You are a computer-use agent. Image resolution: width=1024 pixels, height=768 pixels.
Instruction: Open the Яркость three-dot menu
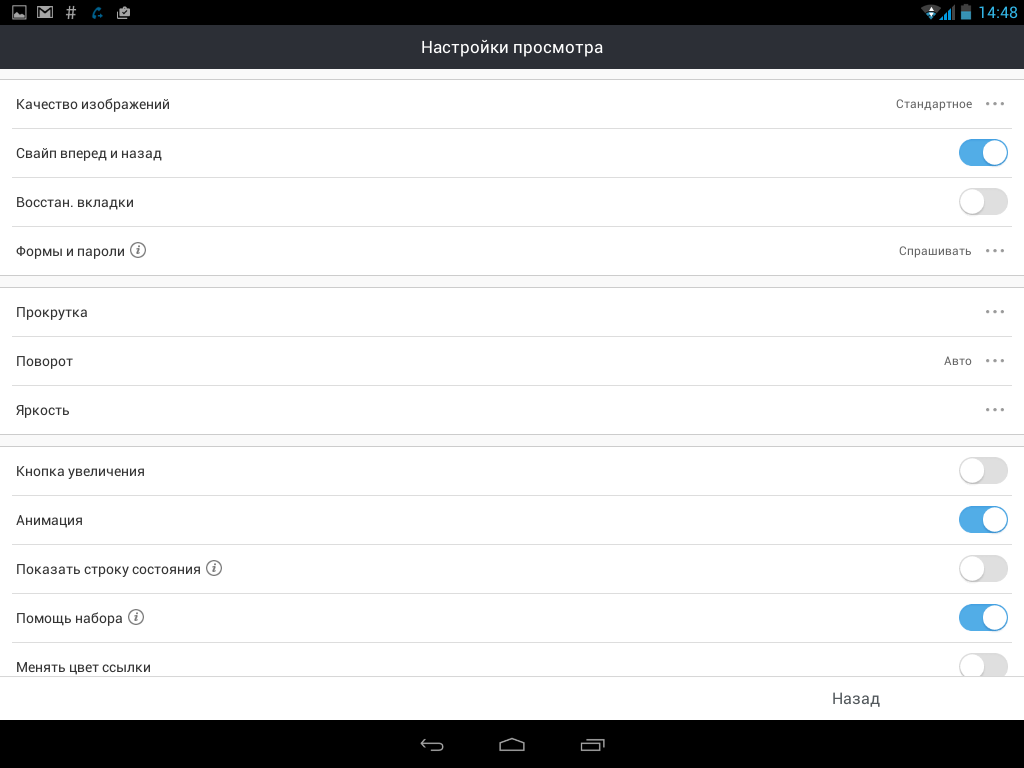point(995,409)
